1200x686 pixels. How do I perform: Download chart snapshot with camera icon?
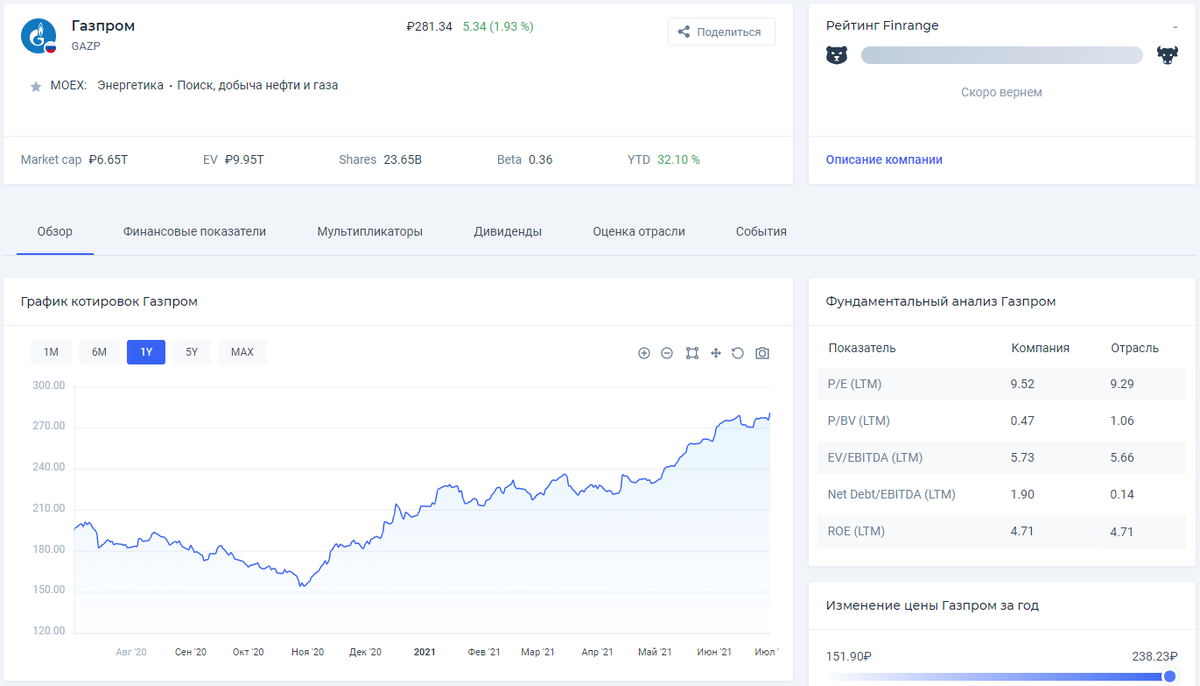coord(762,353)
